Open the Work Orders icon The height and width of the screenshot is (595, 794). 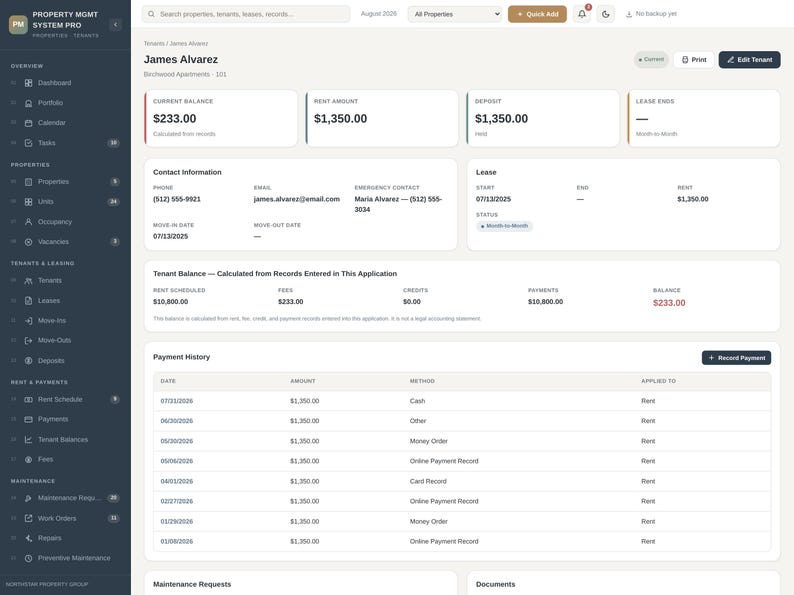point(28,519)
